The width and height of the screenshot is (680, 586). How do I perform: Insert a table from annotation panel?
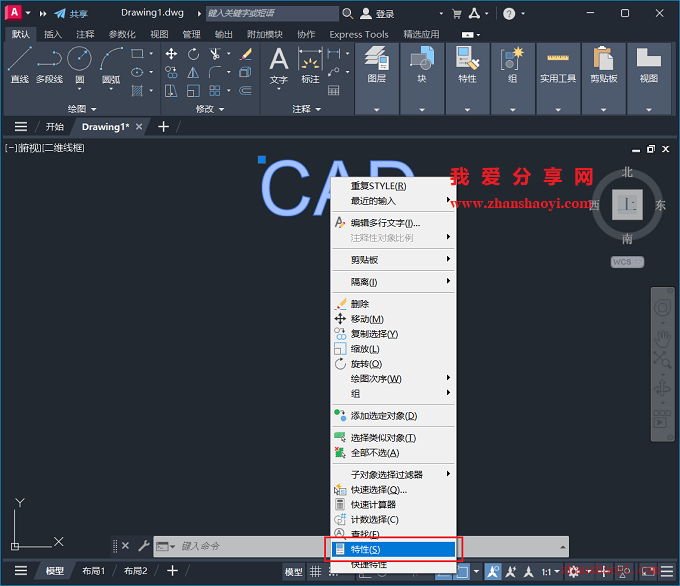[333, 91]
